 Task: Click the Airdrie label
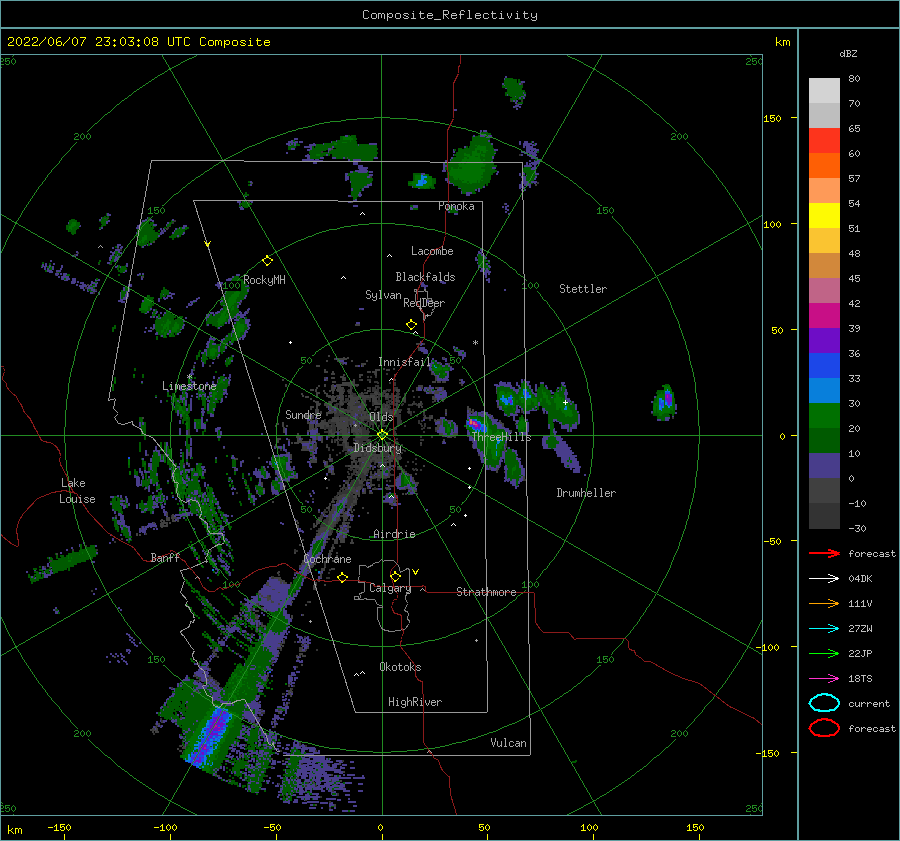[394, 534]
